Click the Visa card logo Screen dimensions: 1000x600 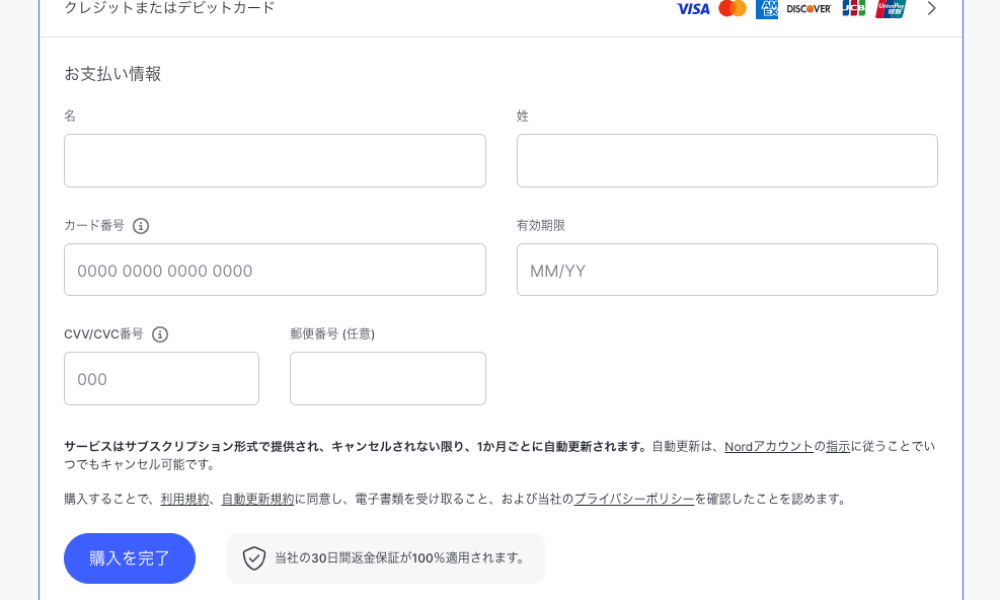[x=692, y=9]
